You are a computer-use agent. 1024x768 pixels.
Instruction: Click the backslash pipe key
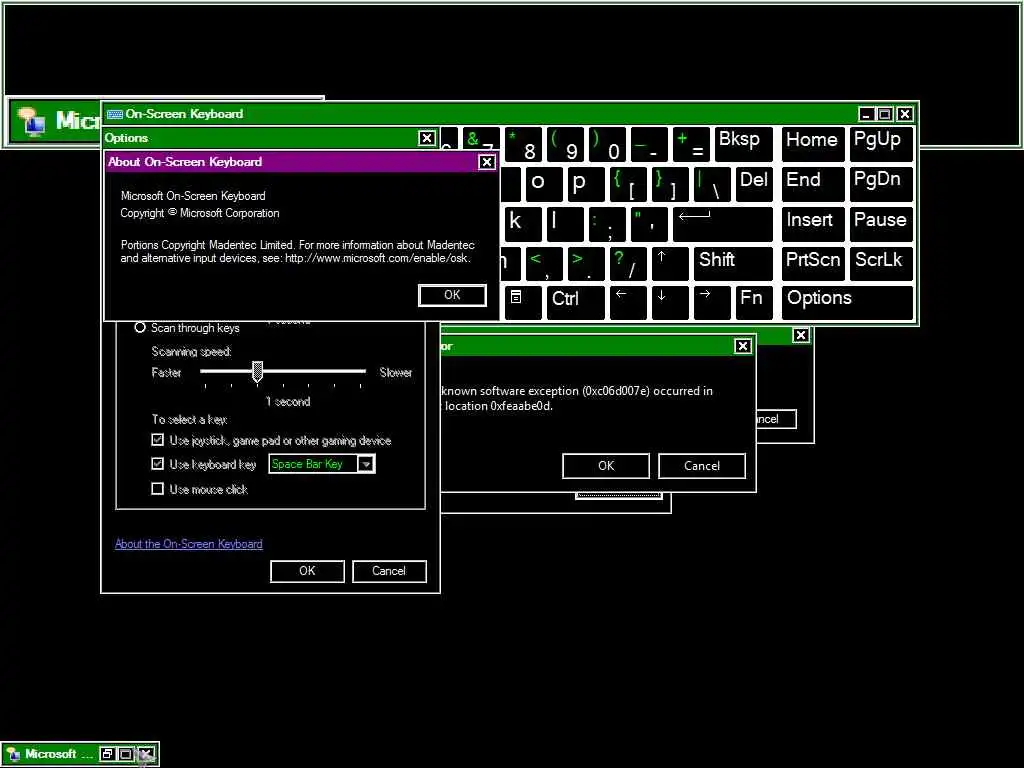point(712,185)
